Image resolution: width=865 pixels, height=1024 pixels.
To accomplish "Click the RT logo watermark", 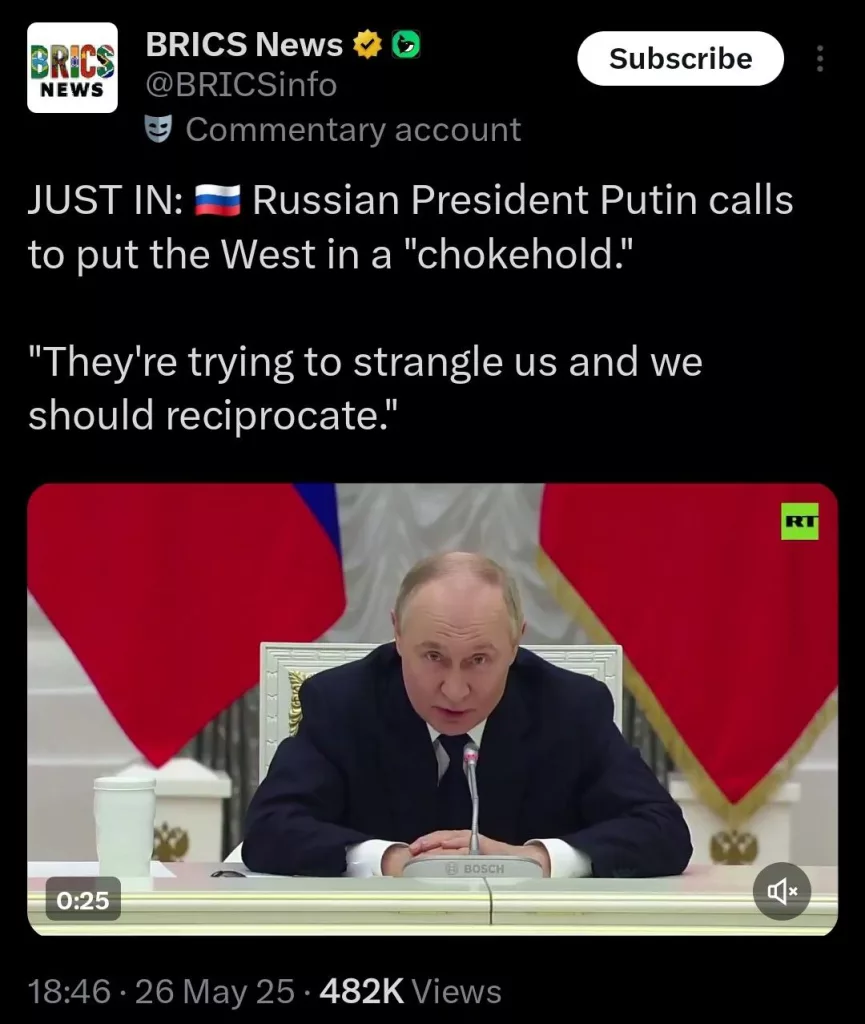I will pyautogui.click(x=800, y=521).
